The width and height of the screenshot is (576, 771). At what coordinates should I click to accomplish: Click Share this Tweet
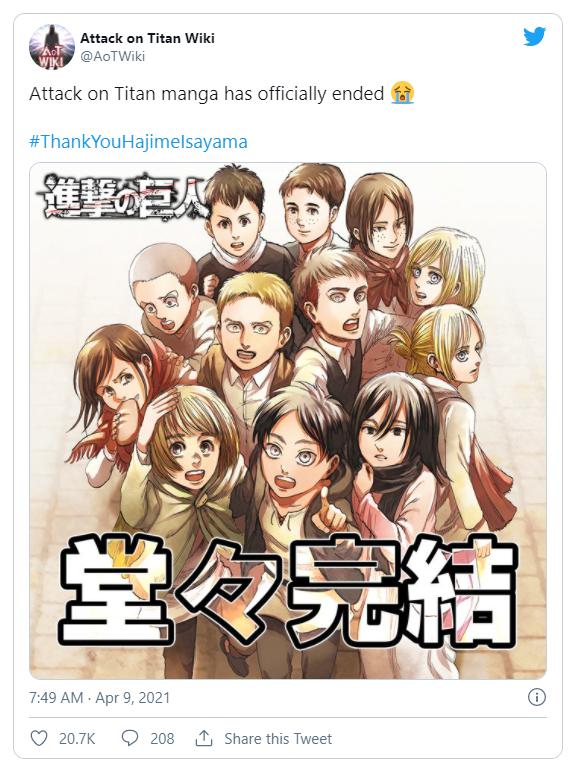[x=278, y=739]
